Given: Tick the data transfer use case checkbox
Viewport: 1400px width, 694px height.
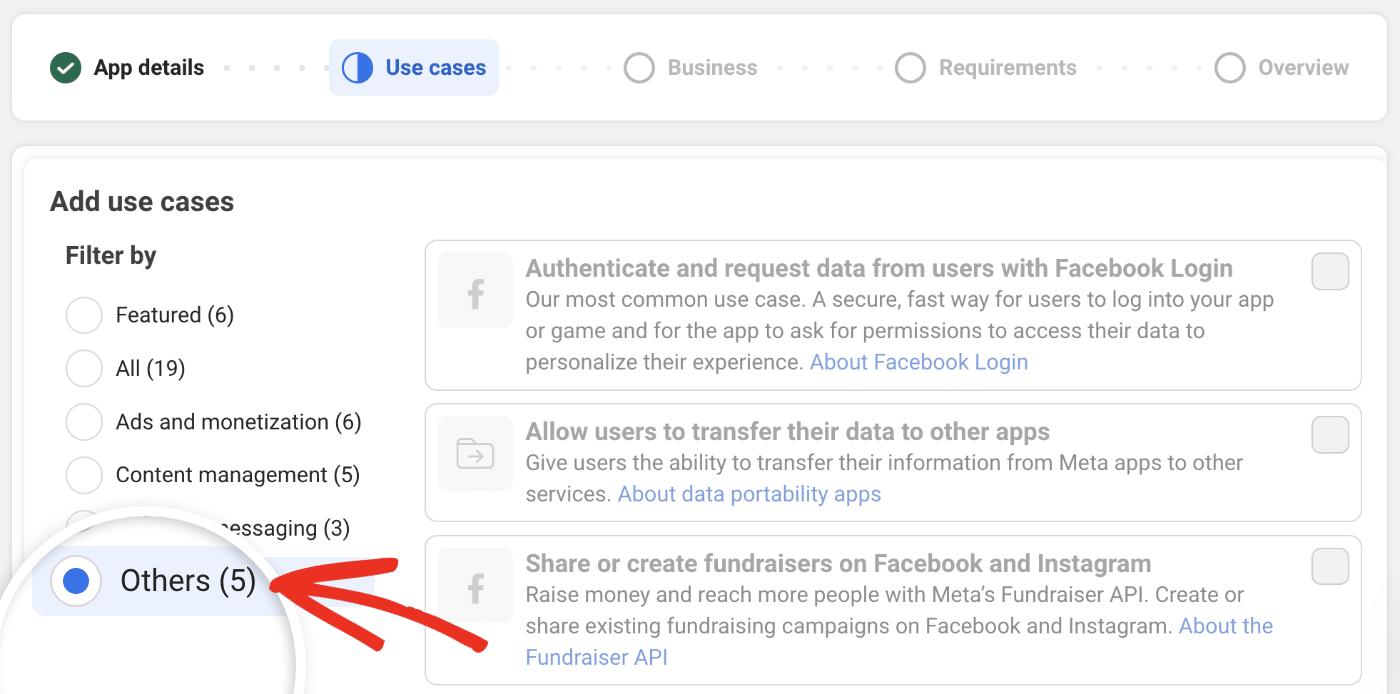Looking at the screenshot, I should tap(1330, 435).
